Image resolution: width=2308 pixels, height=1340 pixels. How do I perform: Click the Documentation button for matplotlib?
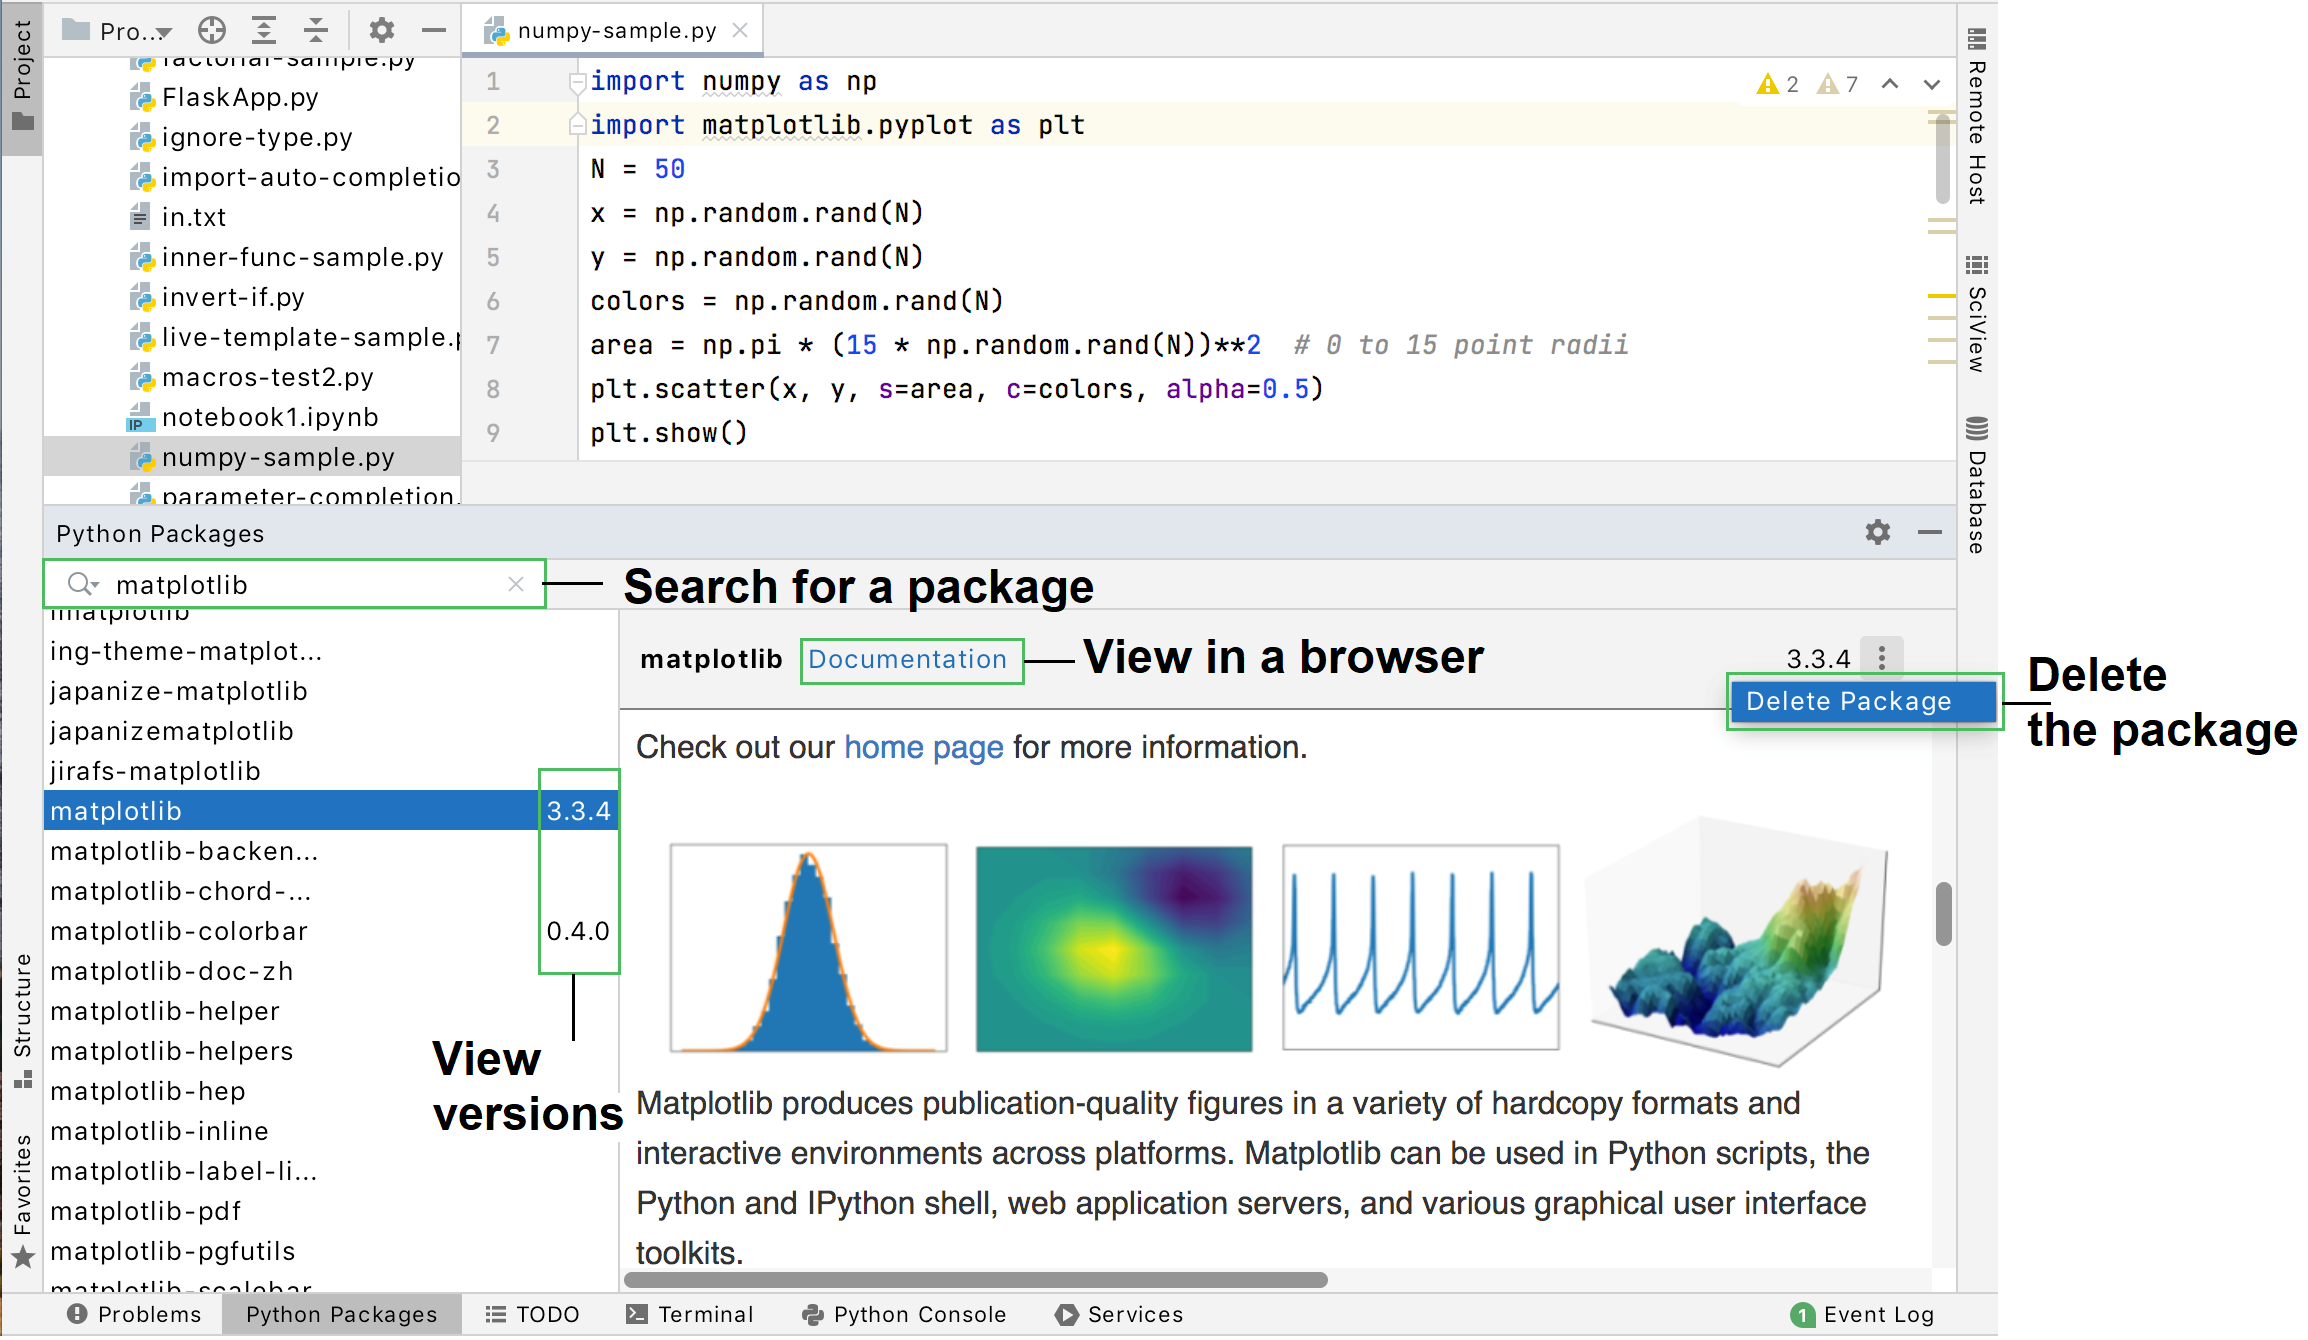point(909,657)
